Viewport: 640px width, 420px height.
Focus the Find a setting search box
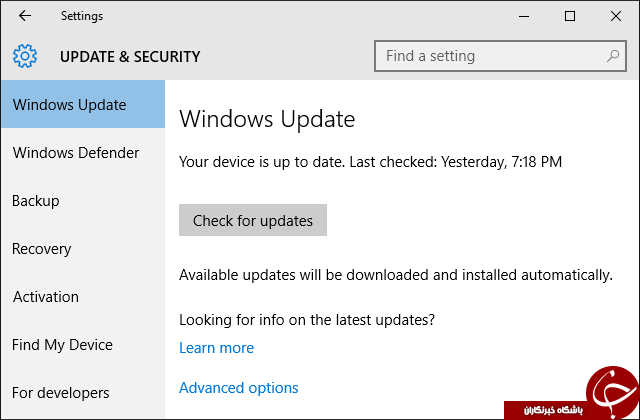click(x=500, y=56)
